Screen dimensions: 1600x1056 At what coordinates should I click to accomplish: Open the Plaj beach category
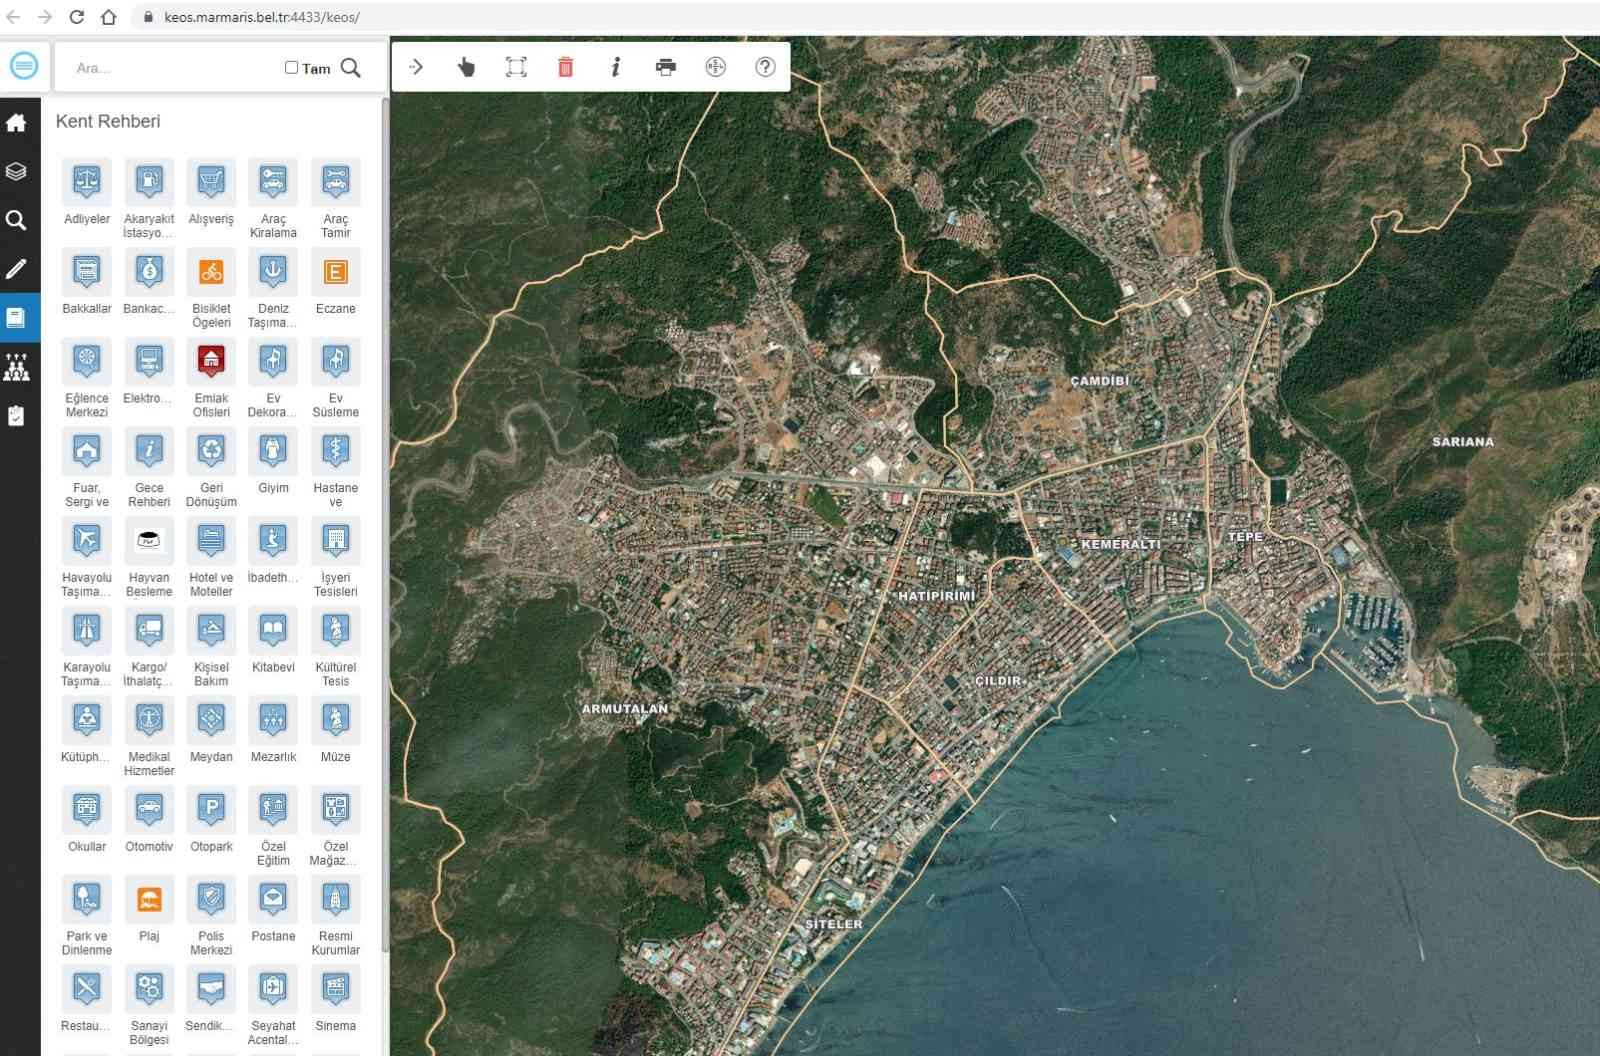tap(149, 899)
